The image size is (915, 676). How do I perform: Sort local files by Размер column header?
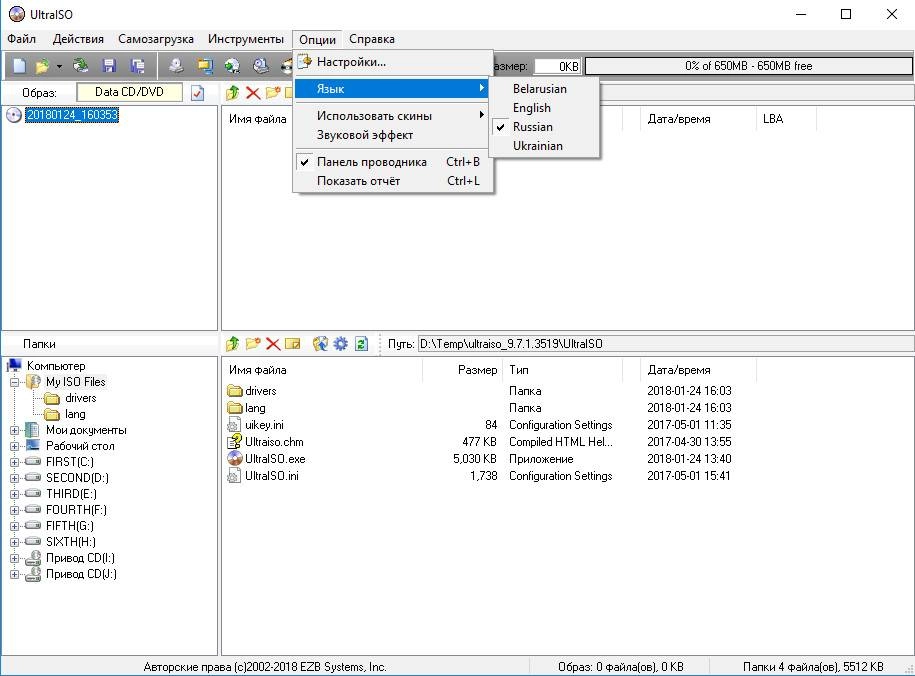461,370
